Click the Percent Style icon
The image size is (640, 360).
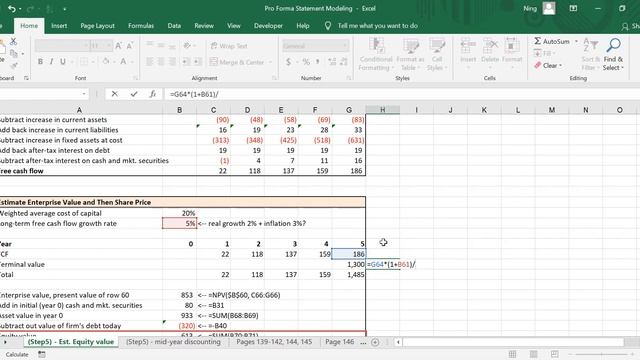306,62
